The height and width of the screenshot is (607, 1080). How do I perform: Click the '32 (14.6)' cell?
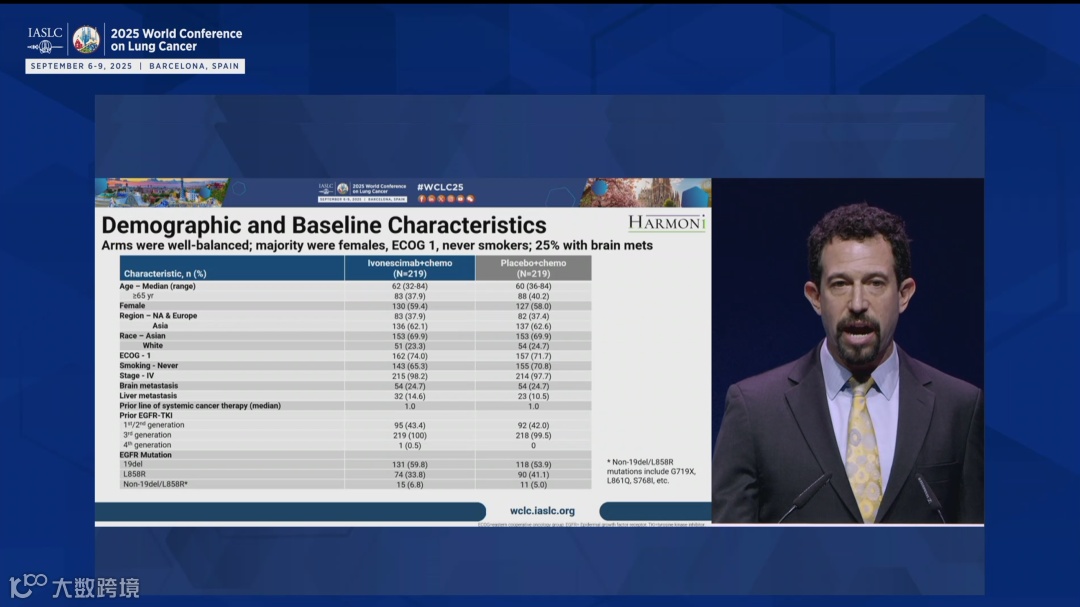(x=410, y=396)
